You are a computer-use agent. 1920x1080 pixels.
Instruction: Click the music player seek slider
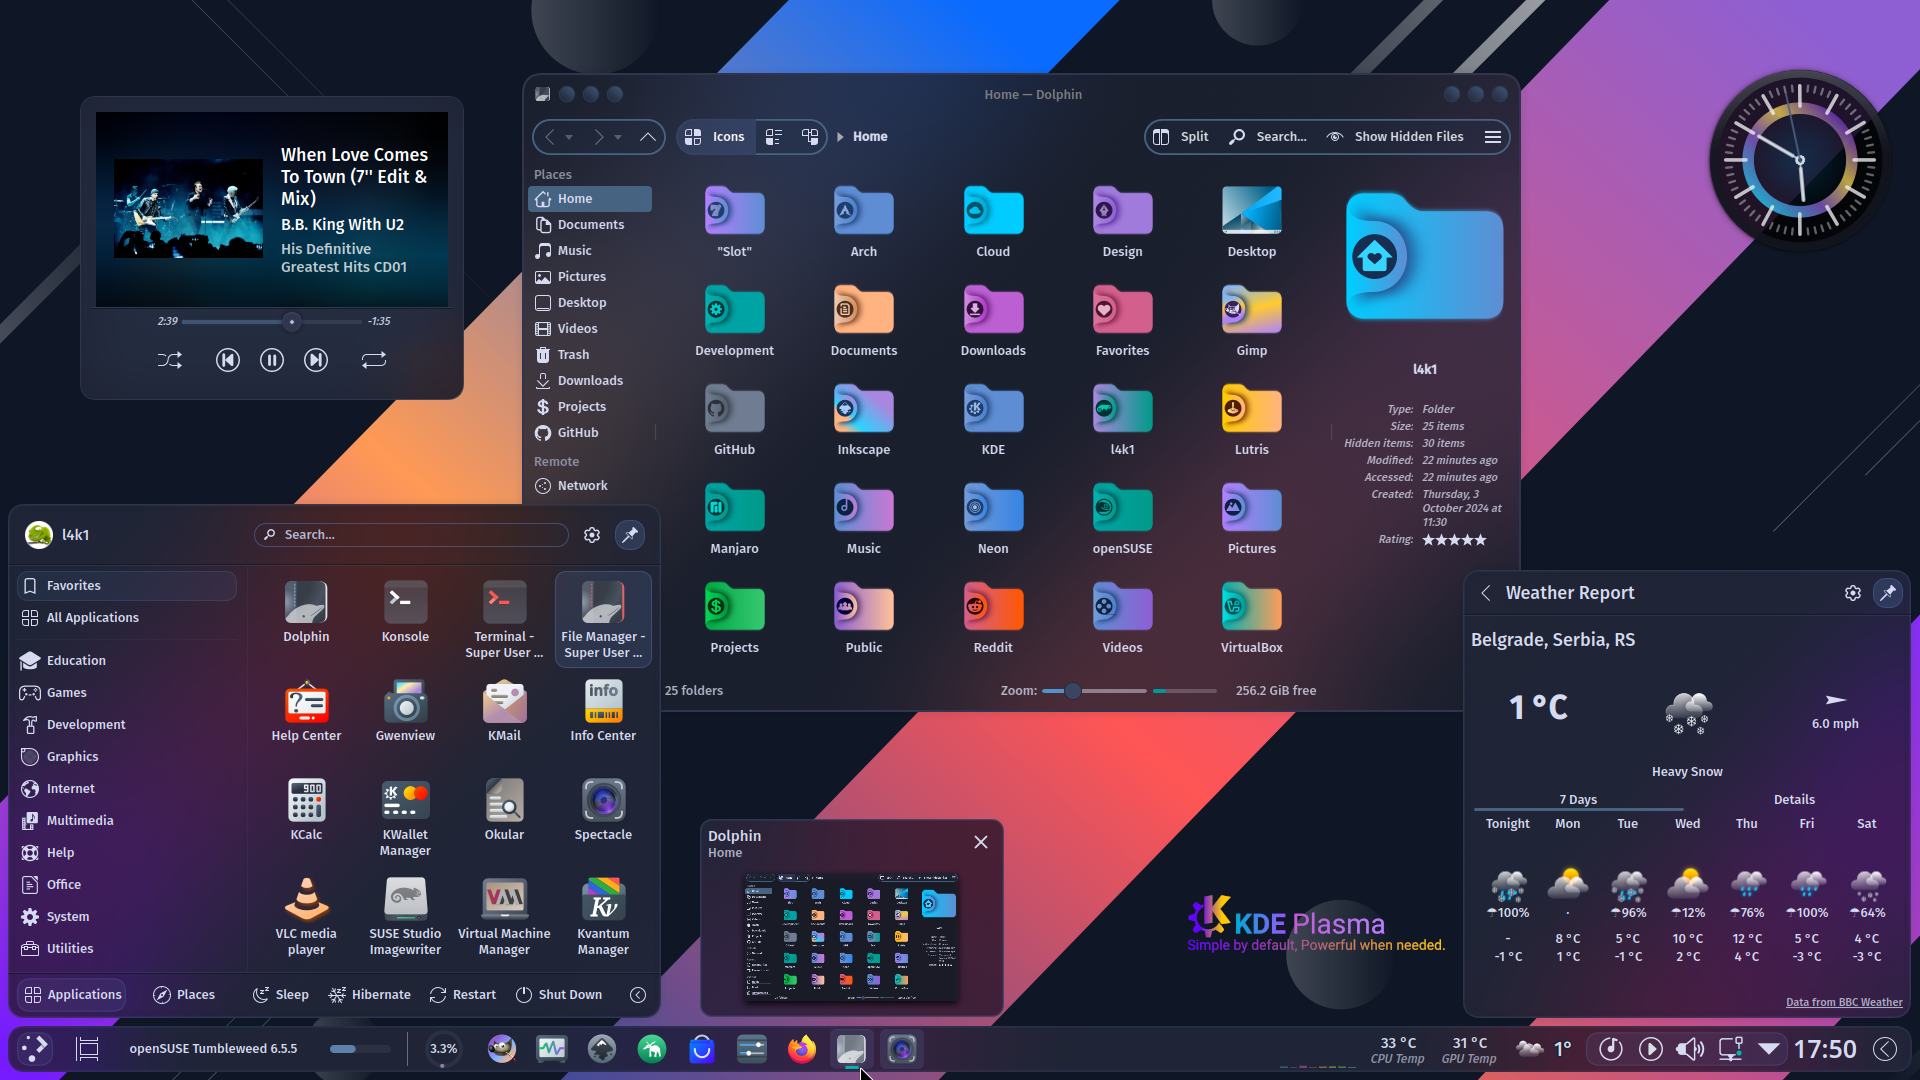[272, 322]
